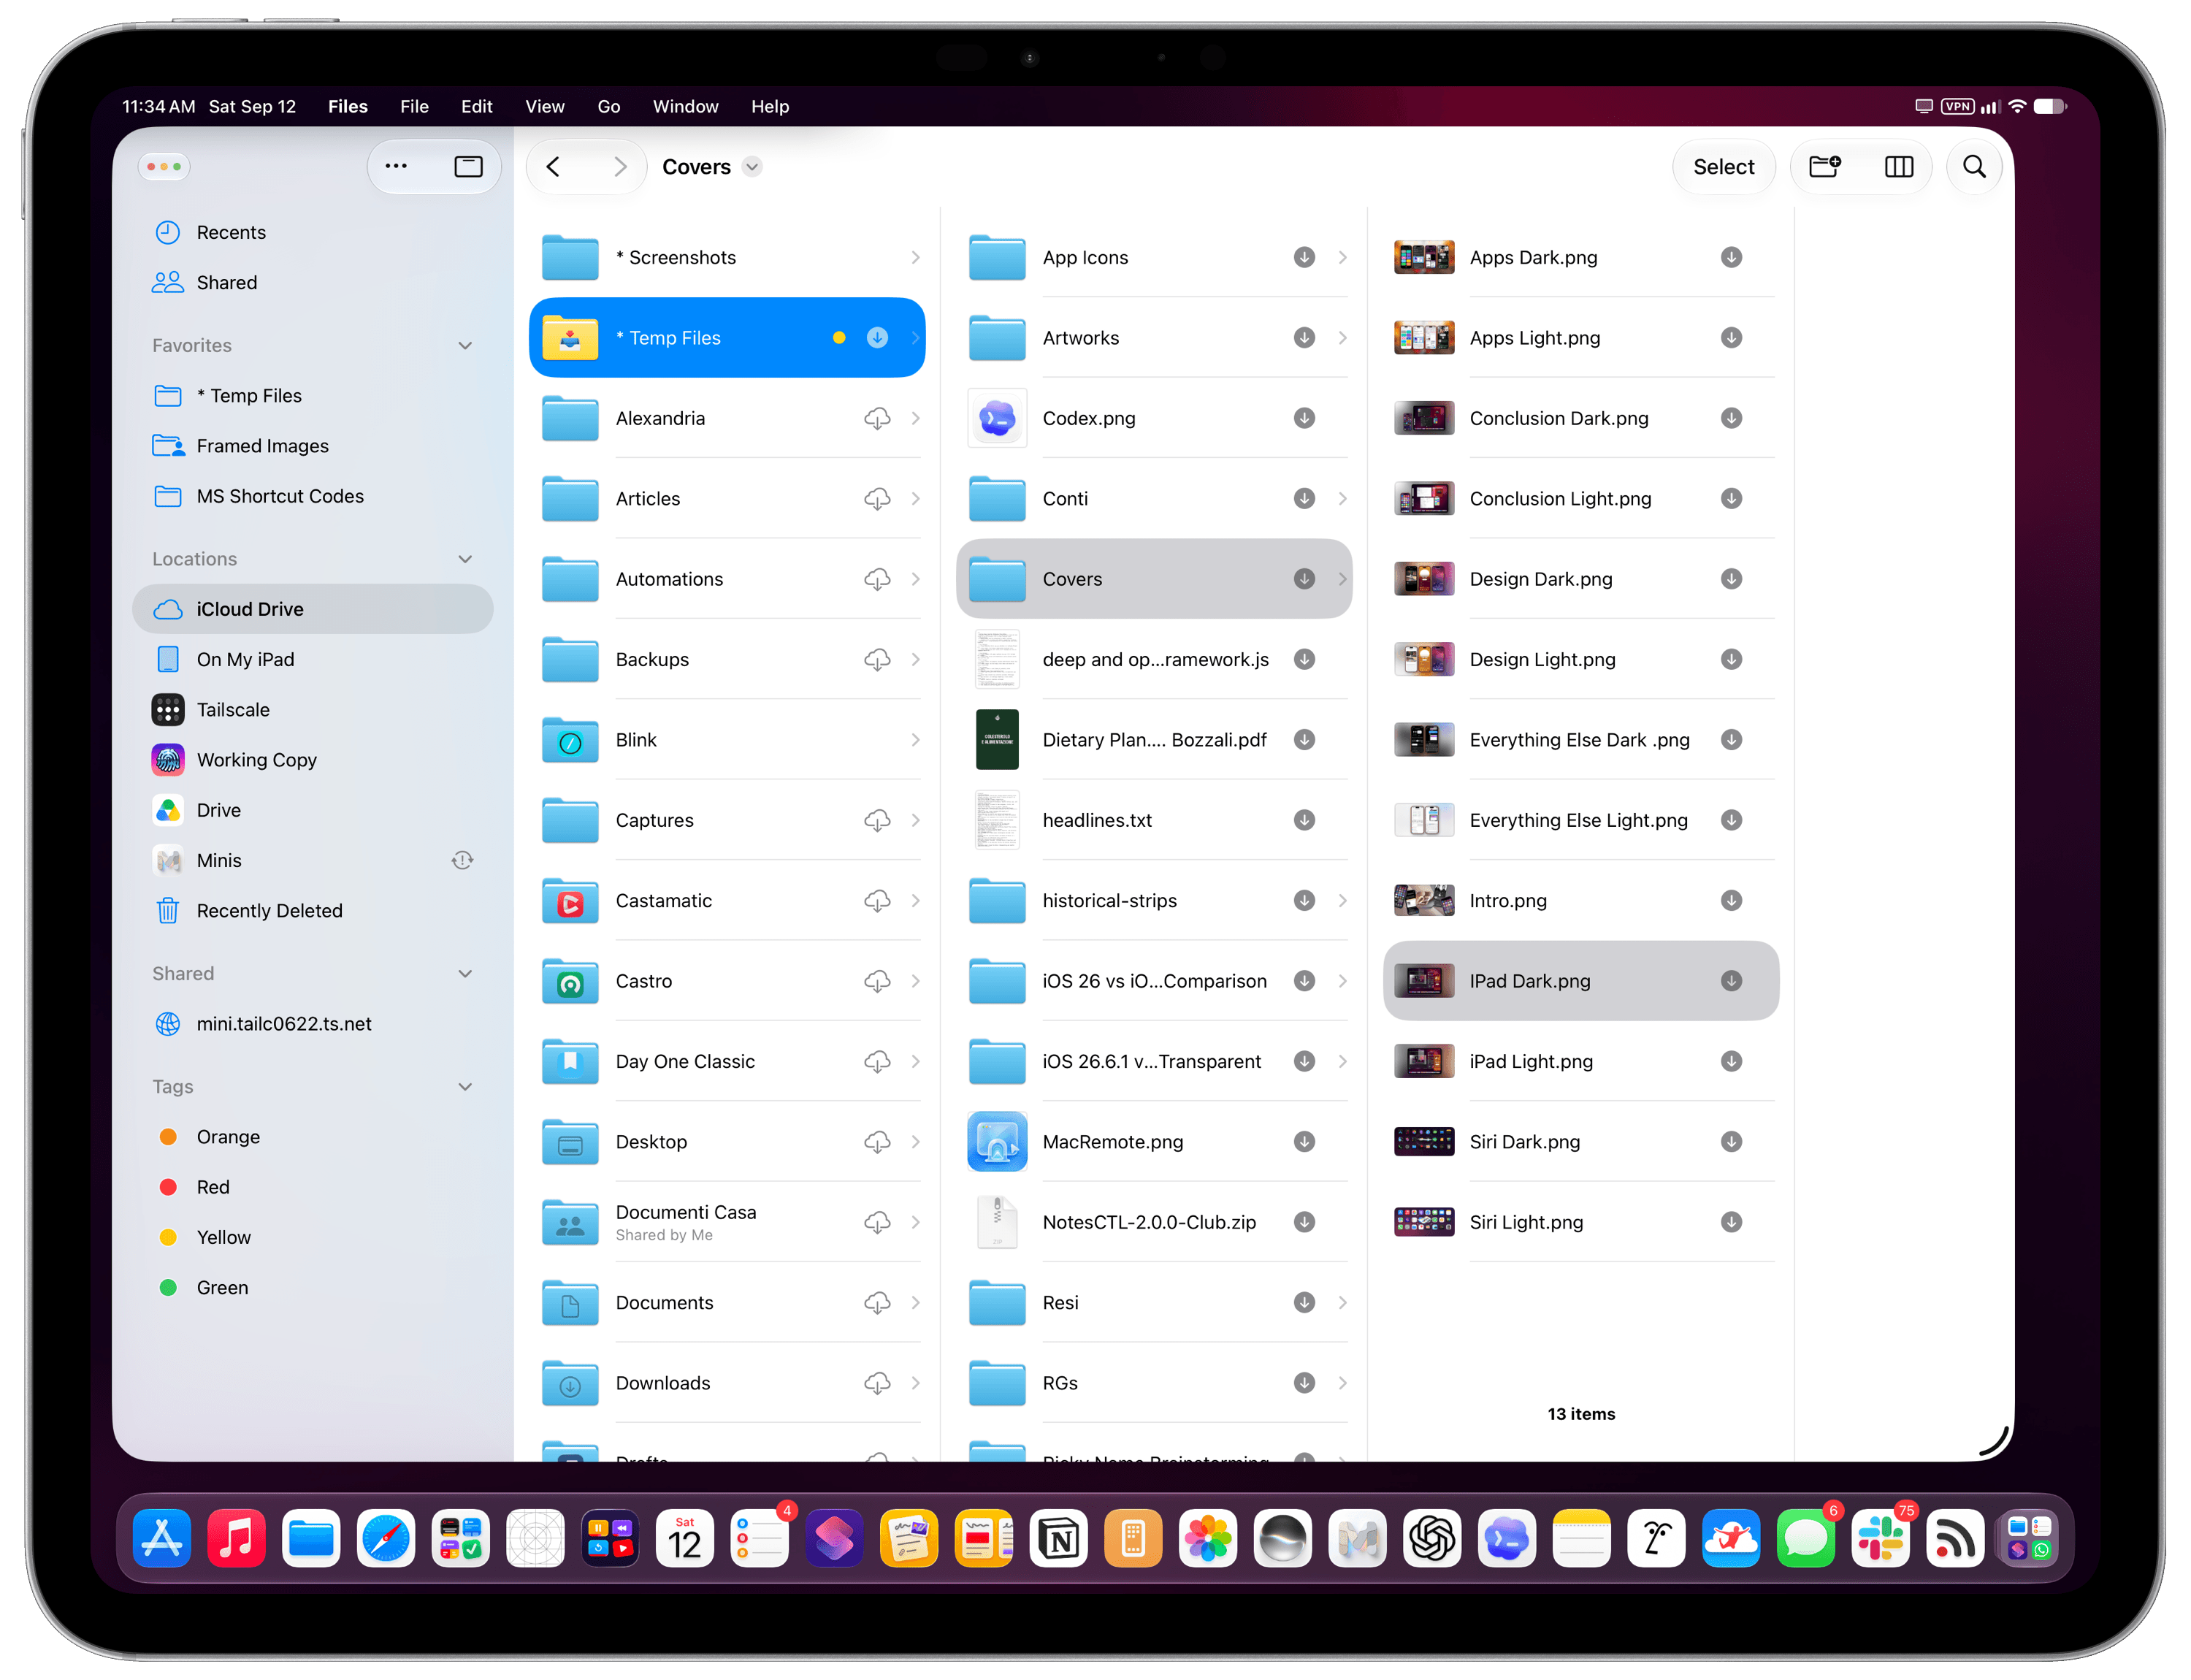Screen dimensions: 2191x1680
Task: Select Siri Dark.png thumbnail
Action: click(x=1423, y=1141)
